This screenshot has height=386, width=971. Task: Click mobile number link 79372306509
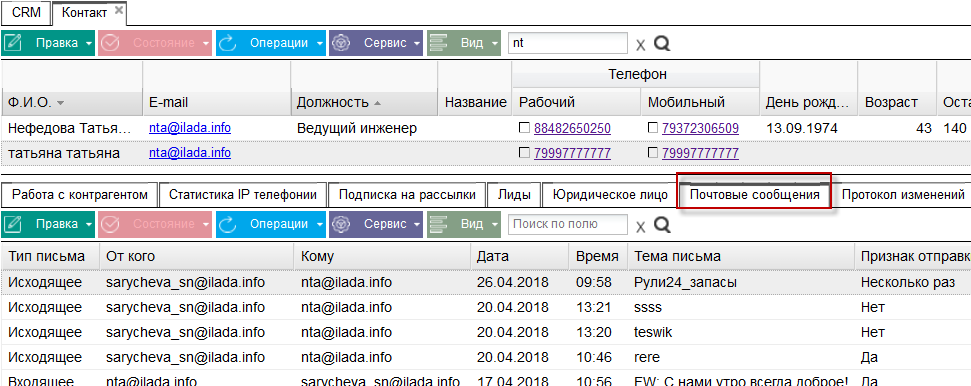(700, 129)
